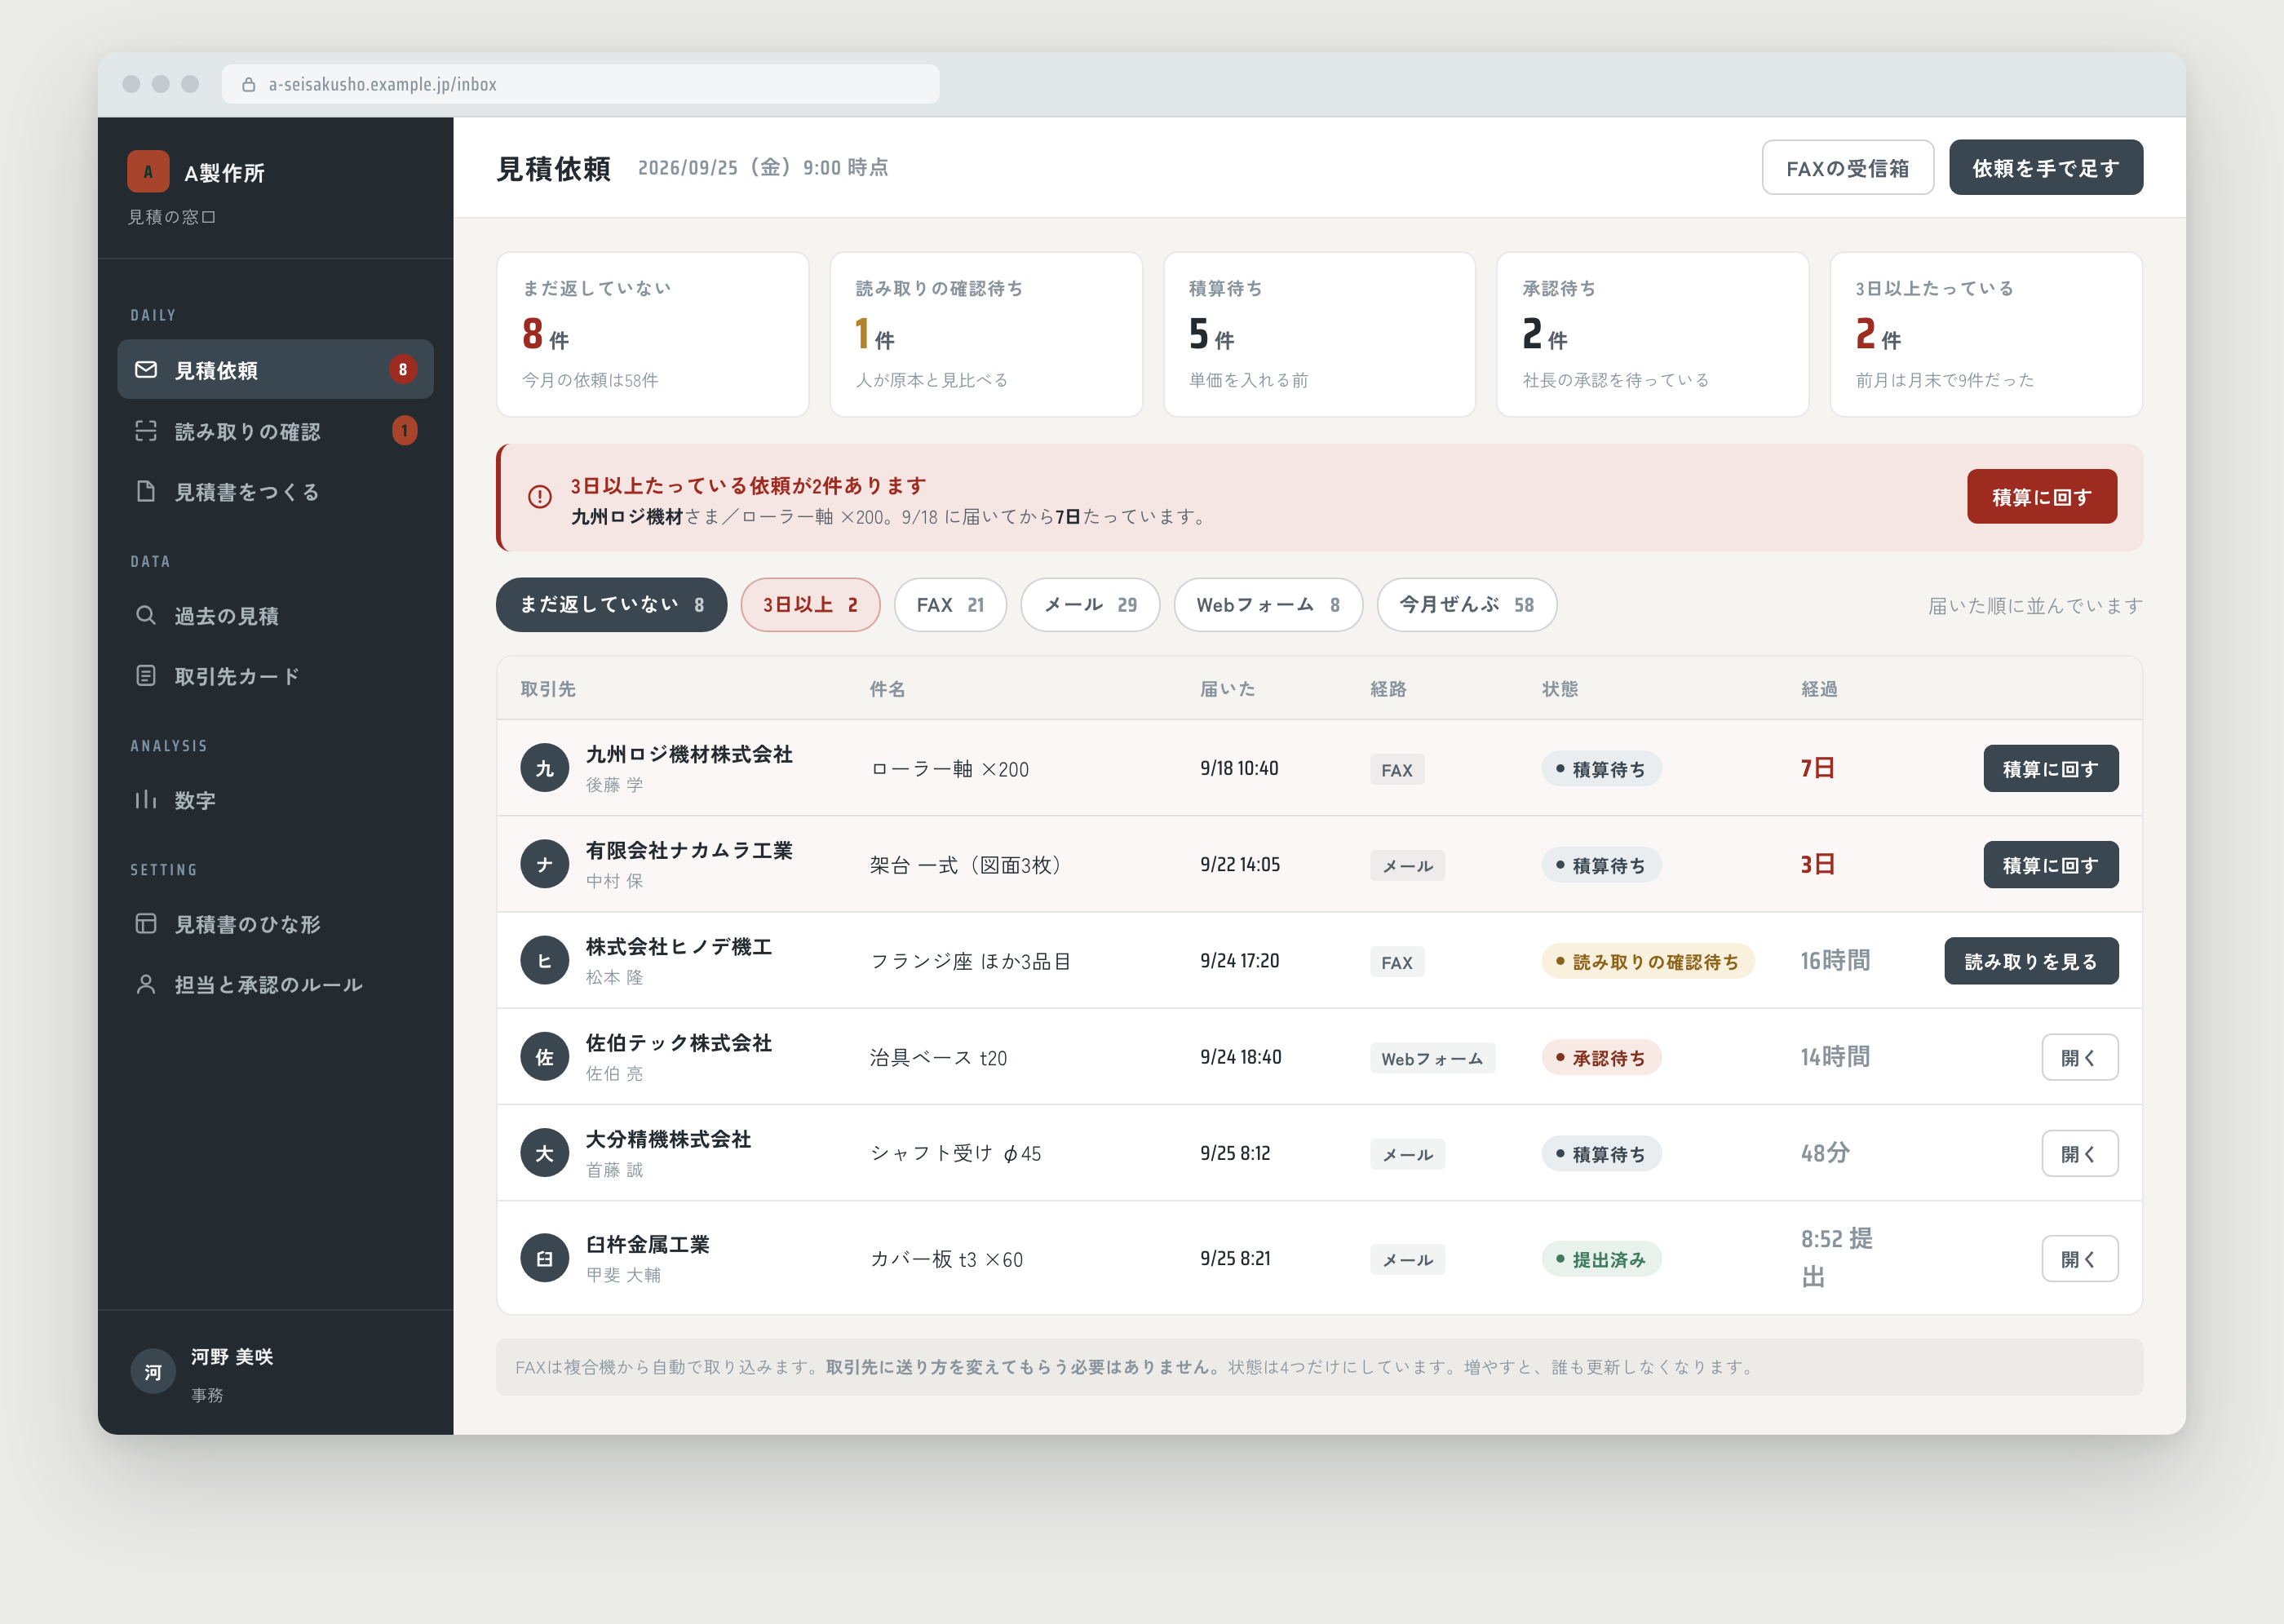Select the まだ返していない 8 filter
Image resolution: width=2284 pixels, height=1624 pixels.
611,605
